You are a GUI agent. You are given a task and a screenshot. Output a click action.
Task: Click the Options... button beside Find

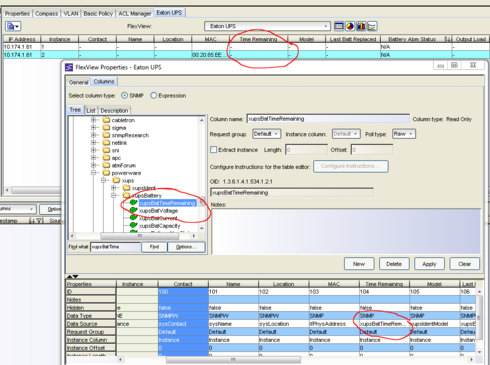point(186,247)
